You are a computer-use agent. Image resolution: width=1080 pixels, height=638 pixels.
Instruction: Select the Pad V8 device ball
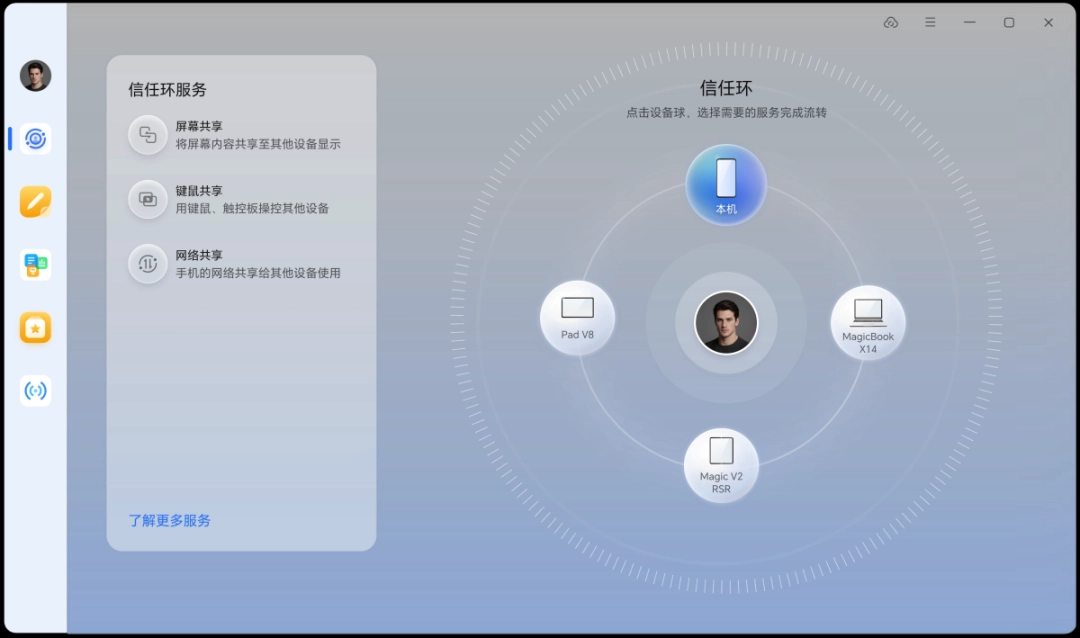(x=577, y=318)
